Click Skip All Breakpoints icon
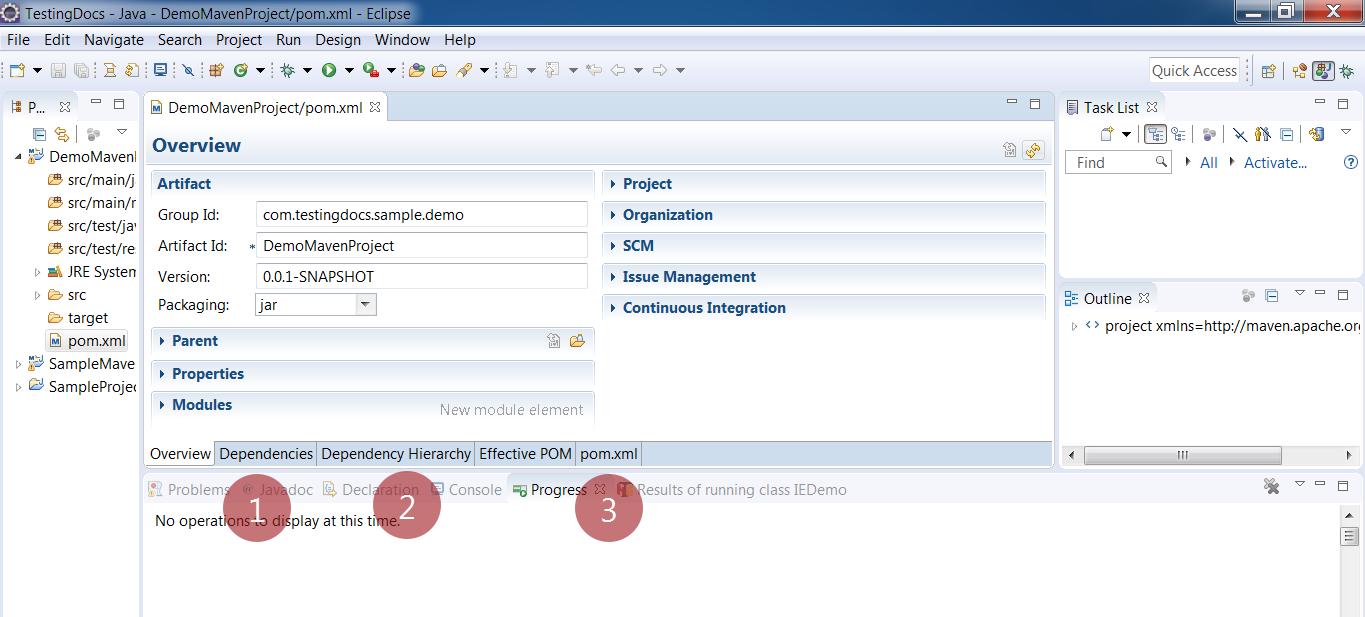Image resolution: width=1365 pixels, height=617 pixels. tap(187, 70)
